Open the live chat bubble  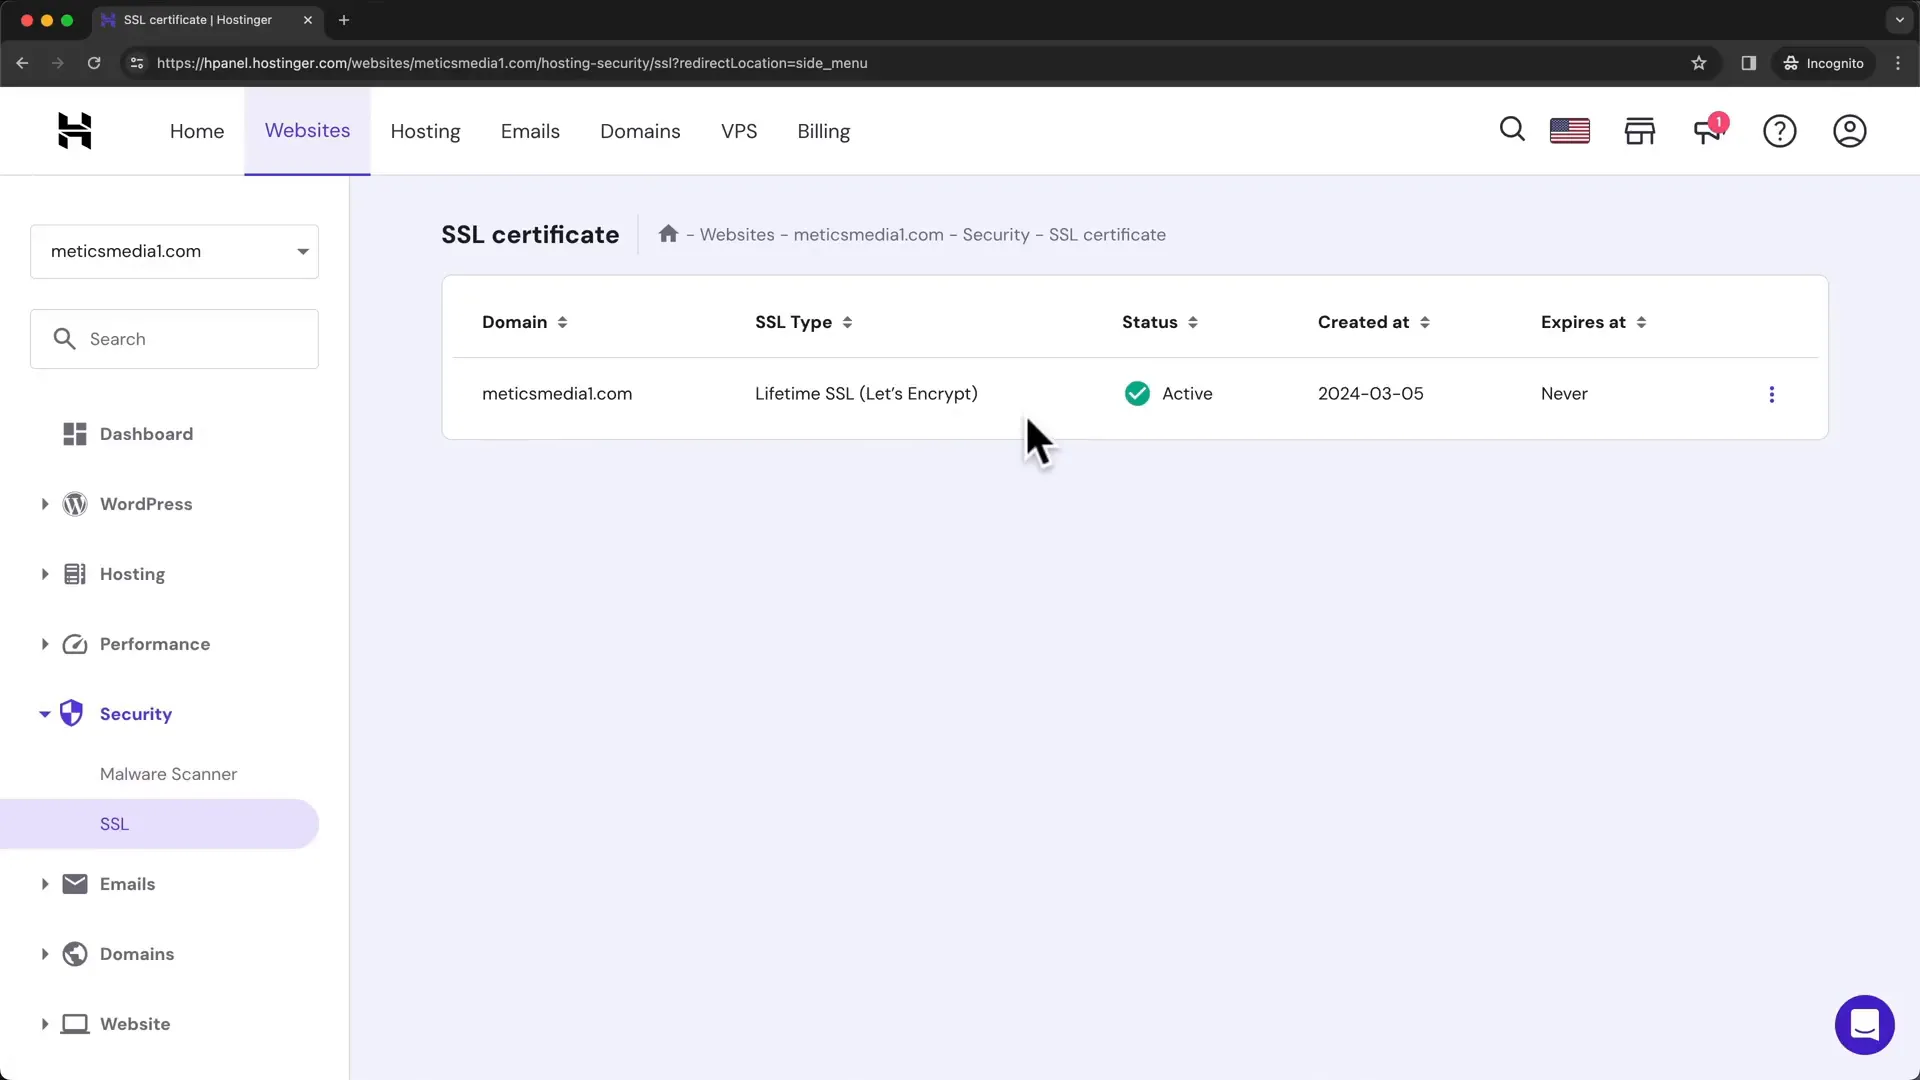point(1865,1025)
